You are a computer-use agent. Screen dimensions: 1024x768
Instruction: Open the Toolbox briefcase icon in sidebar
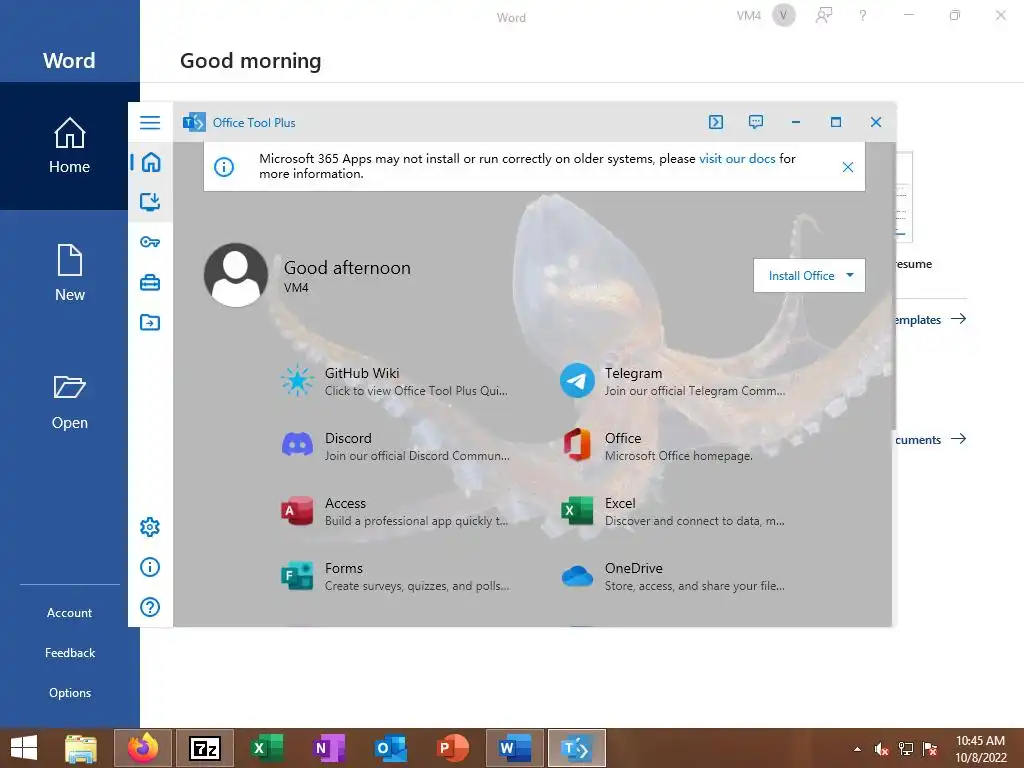click(x=150, y=283)
